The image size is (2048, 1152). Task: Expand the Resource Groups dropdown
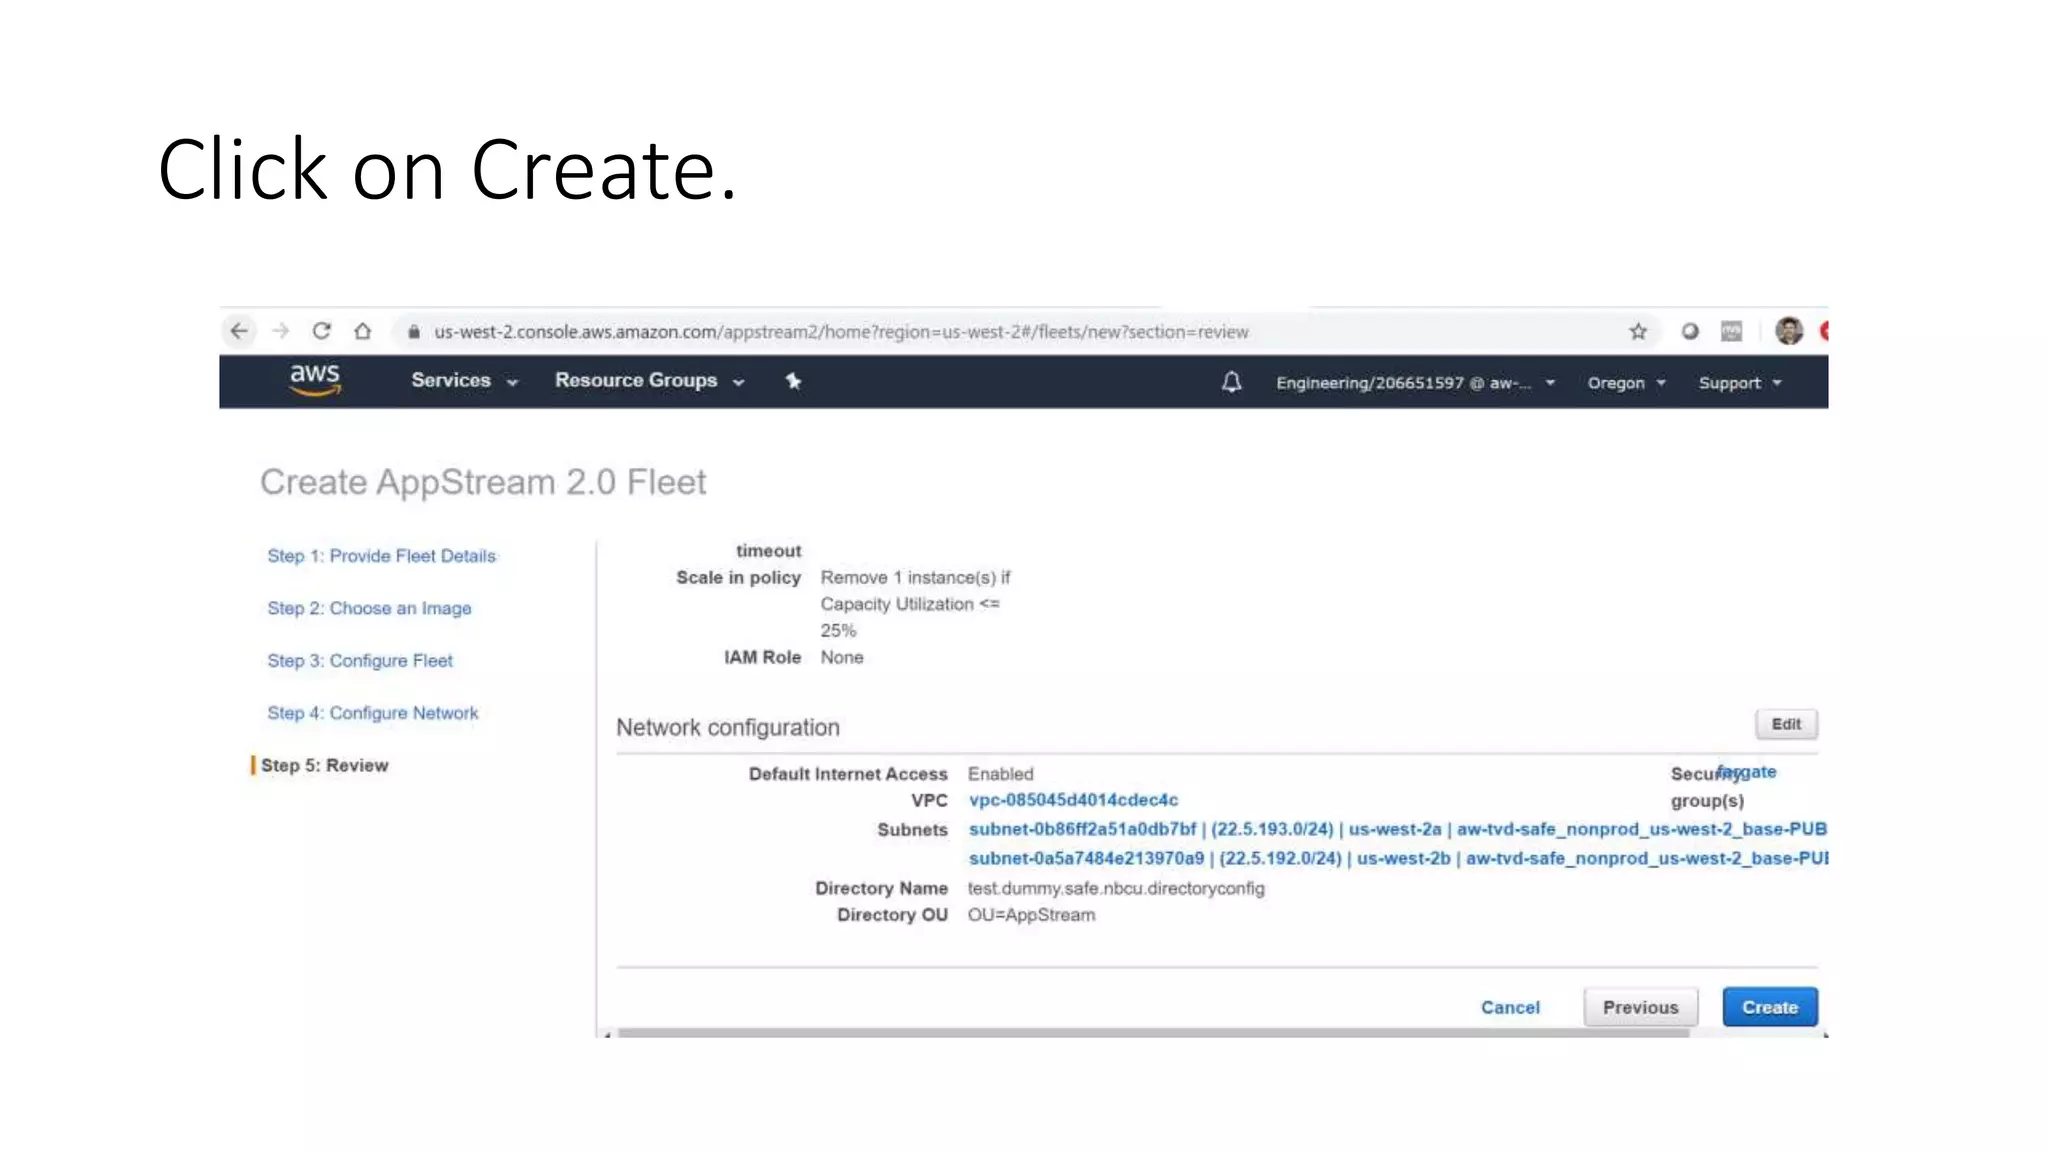click(649, 381)
